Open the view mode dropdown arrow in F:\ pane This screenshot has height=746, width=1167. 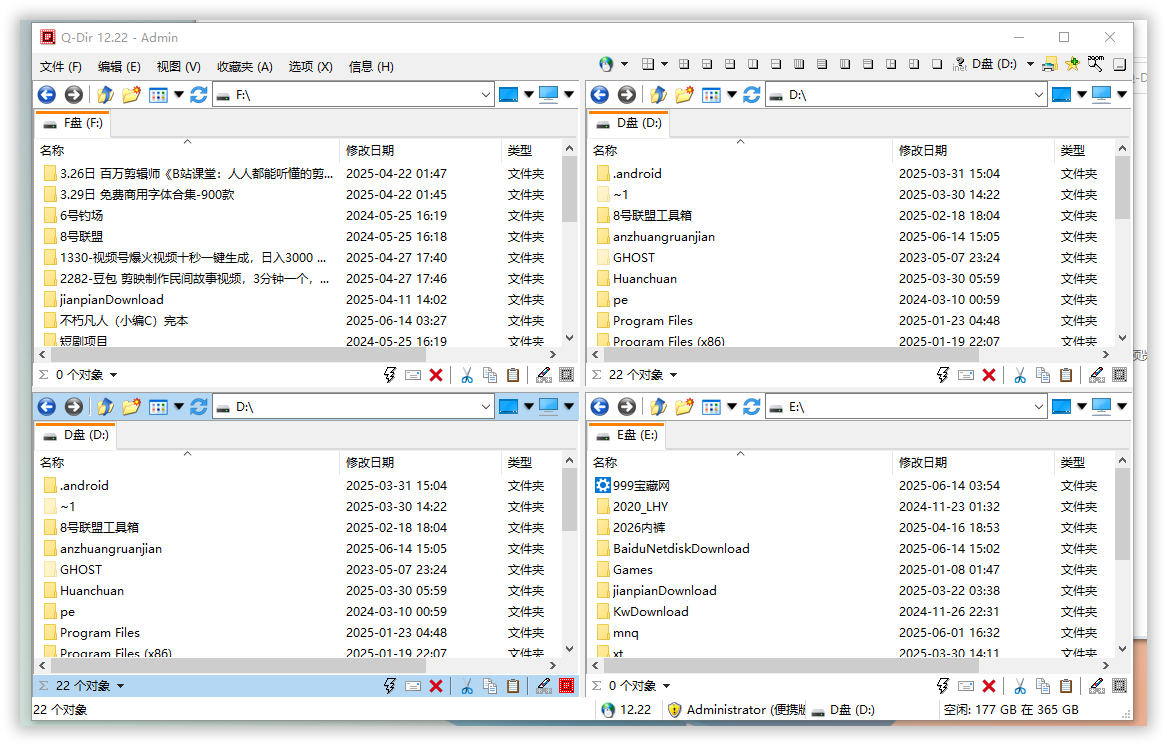179,95
